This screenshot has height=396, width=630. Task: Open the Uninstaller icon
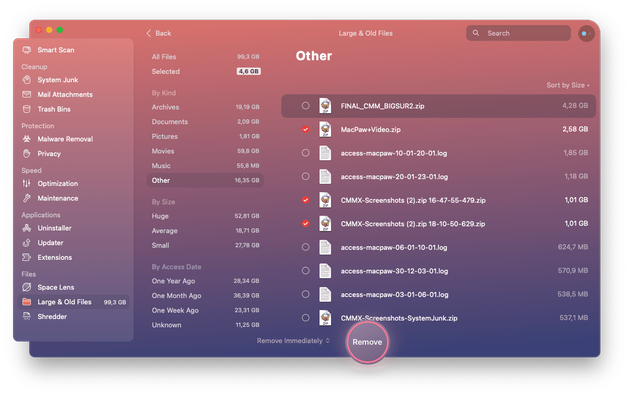point(27,228)
